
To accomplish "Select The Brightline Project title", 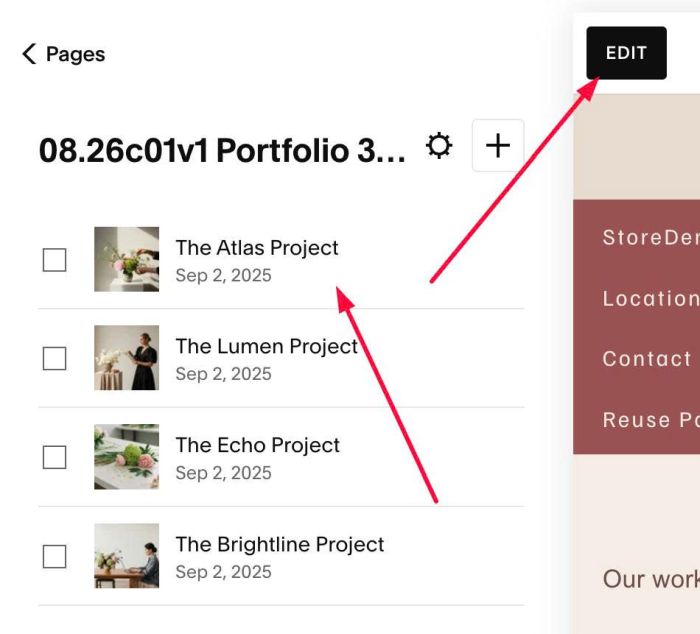I will coord(280,544).
